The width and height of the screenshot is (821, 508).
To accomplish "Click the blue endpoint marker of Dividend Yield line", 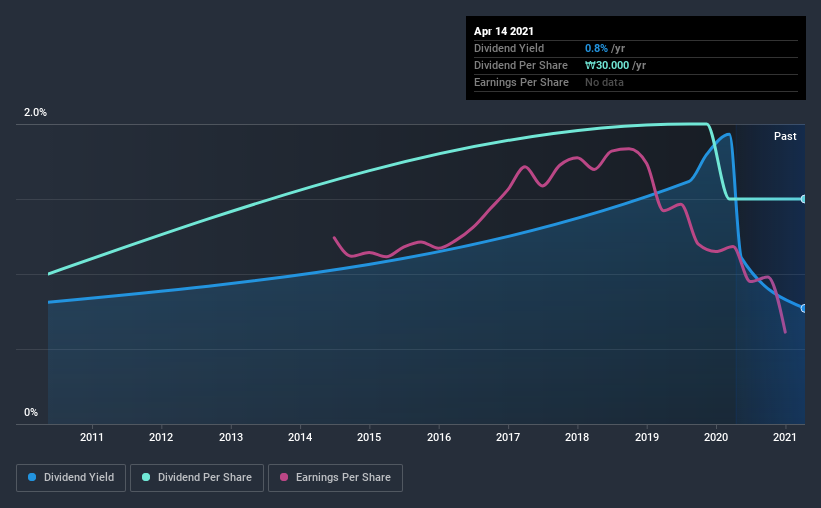I will point(803,308).
